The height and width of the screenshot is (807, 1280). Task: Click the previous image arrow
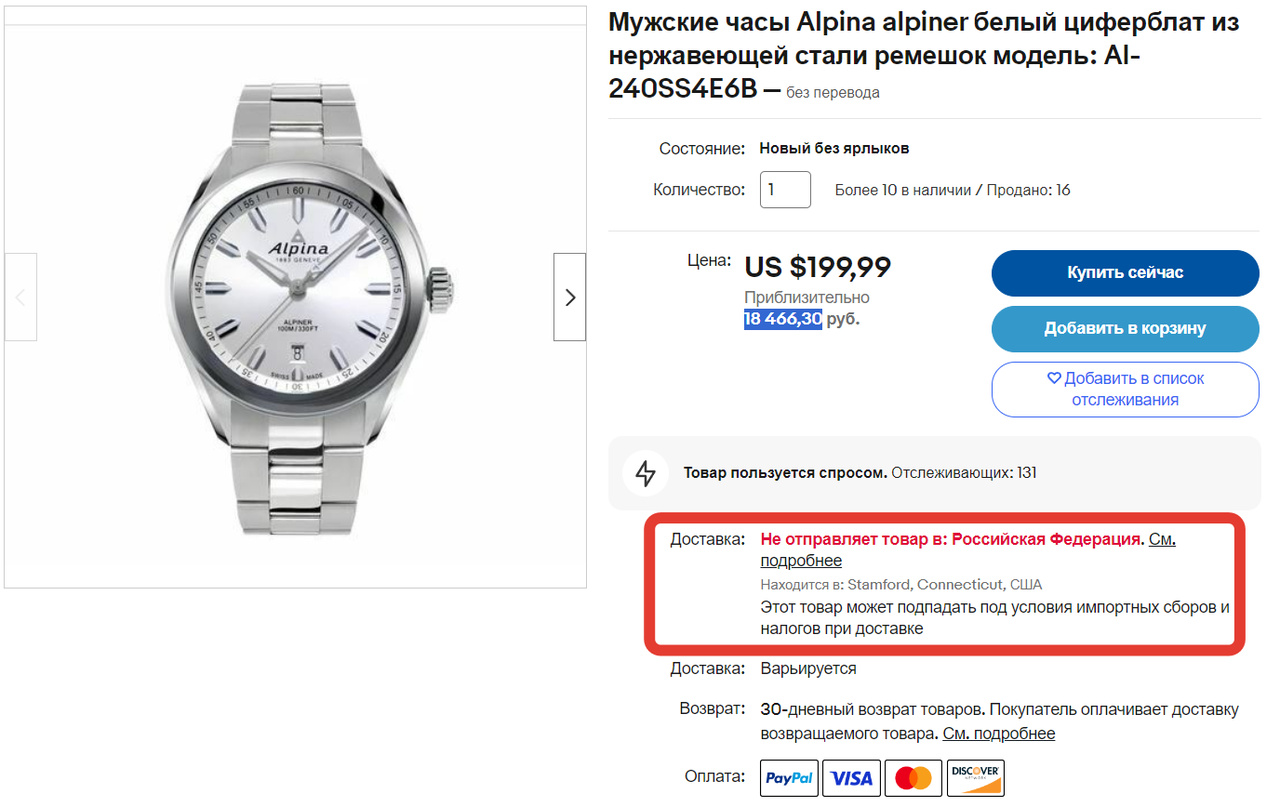[x=21, y=297]
